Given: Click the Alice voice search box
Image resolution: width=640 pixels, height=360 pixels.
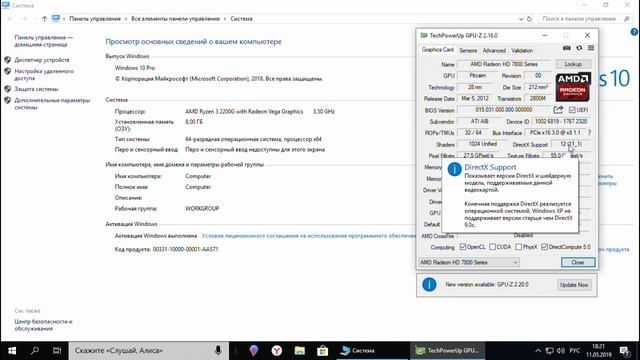Looking at the screenshot, I should coord(149,351).
